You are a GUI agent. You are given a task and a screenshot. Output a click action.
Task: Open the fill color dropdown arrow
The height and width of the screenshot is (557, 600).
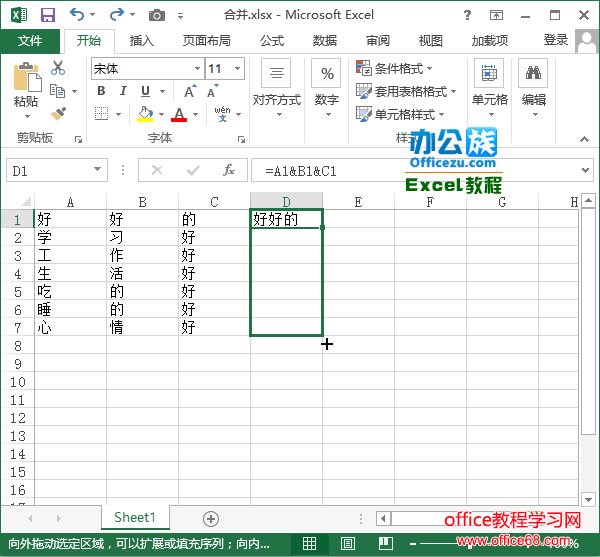point(161,114)
